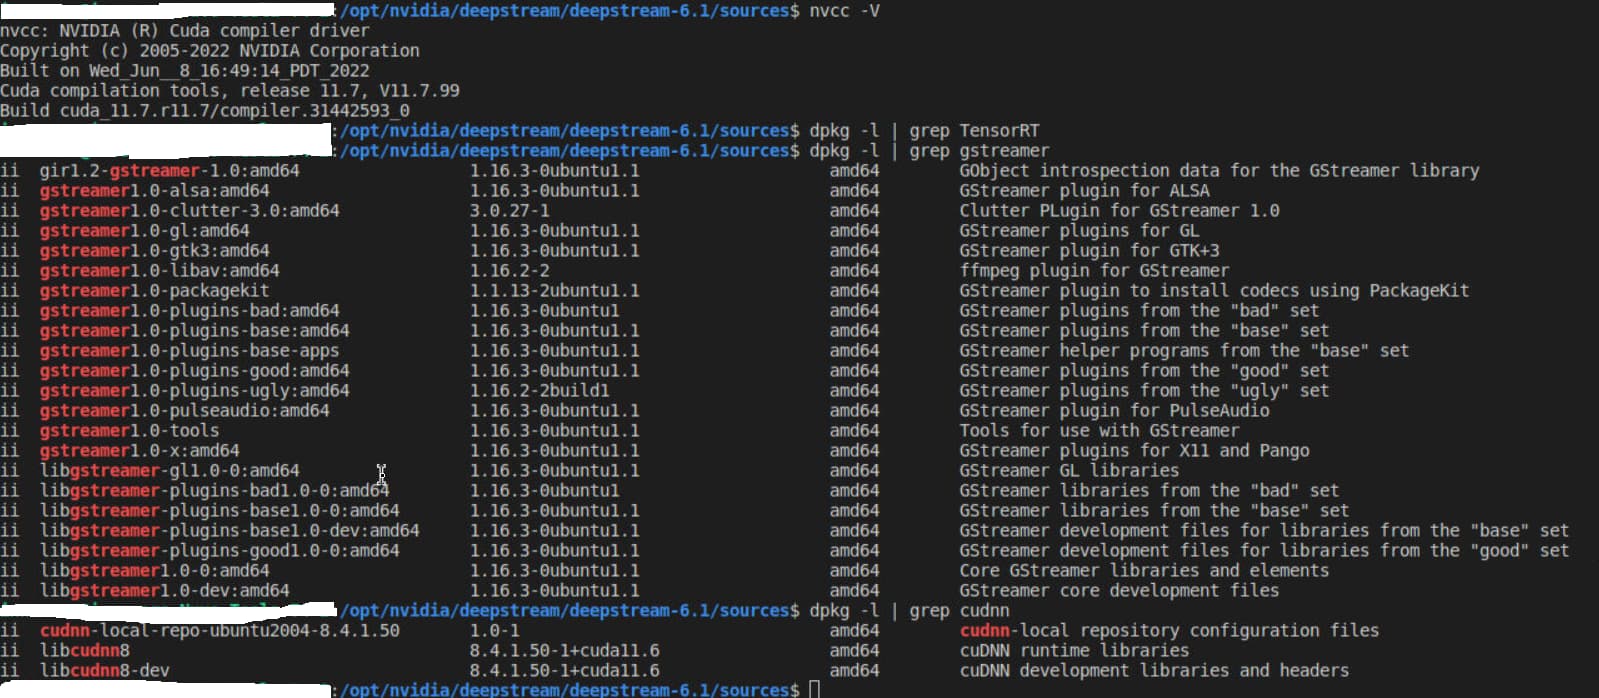Click the terminal cursor at the final prompt

(814, 690)
